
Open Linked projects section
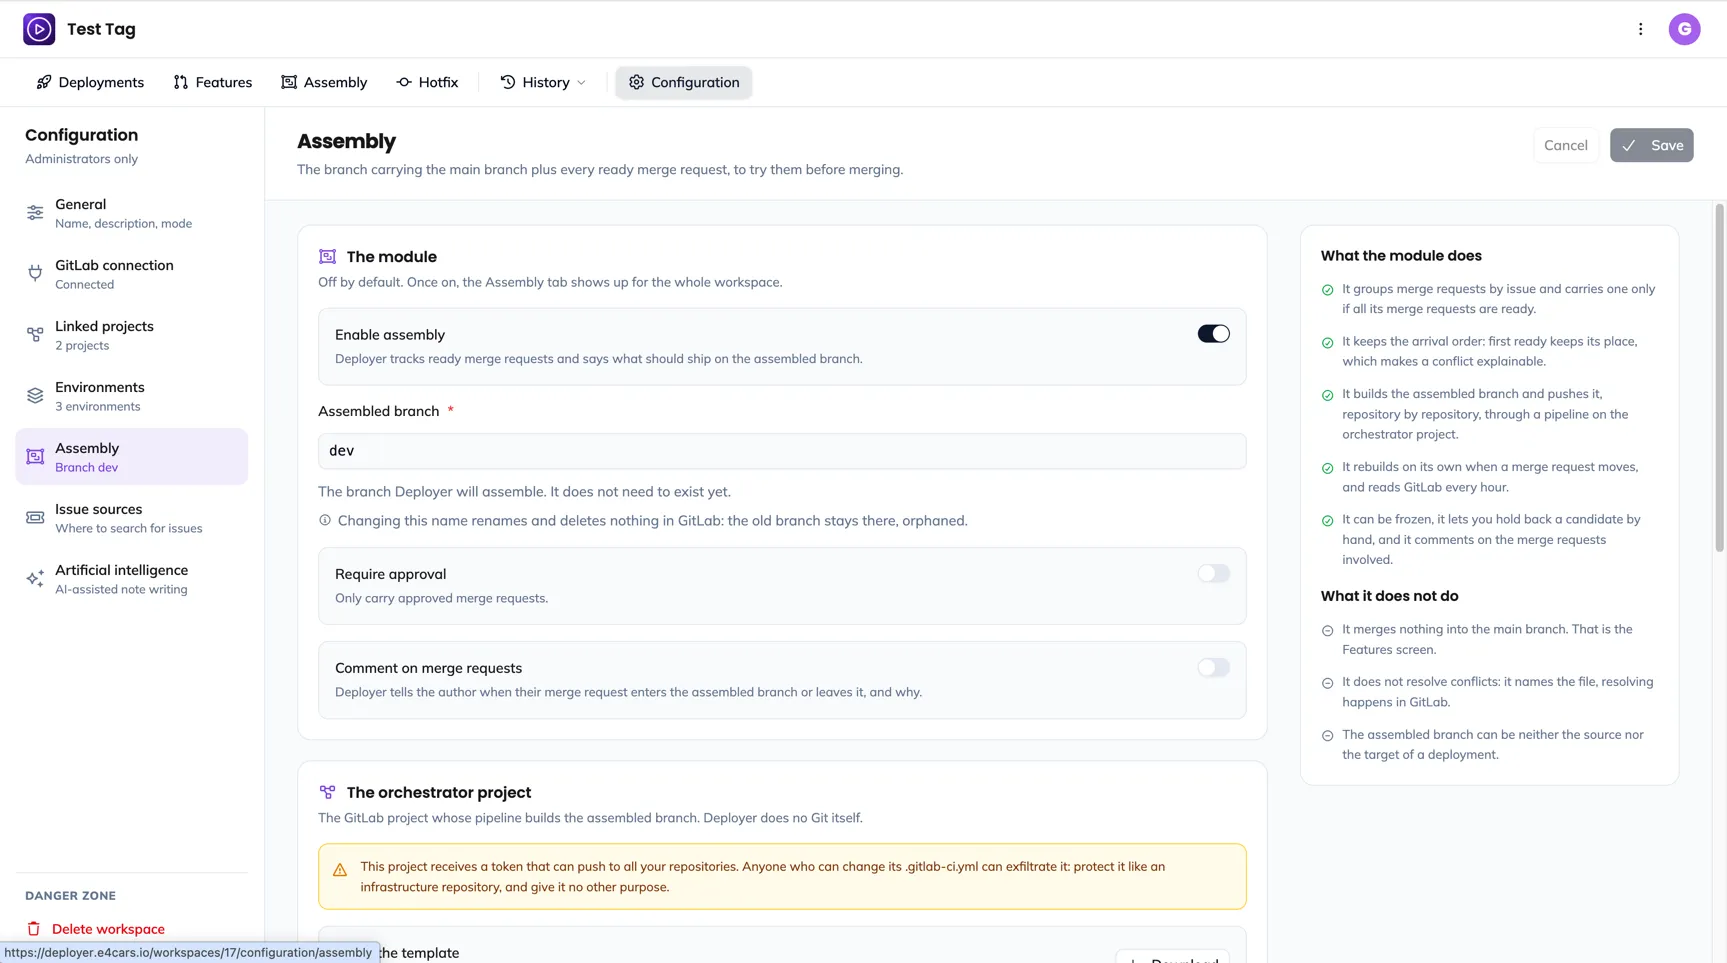click(x=132, y=335)
